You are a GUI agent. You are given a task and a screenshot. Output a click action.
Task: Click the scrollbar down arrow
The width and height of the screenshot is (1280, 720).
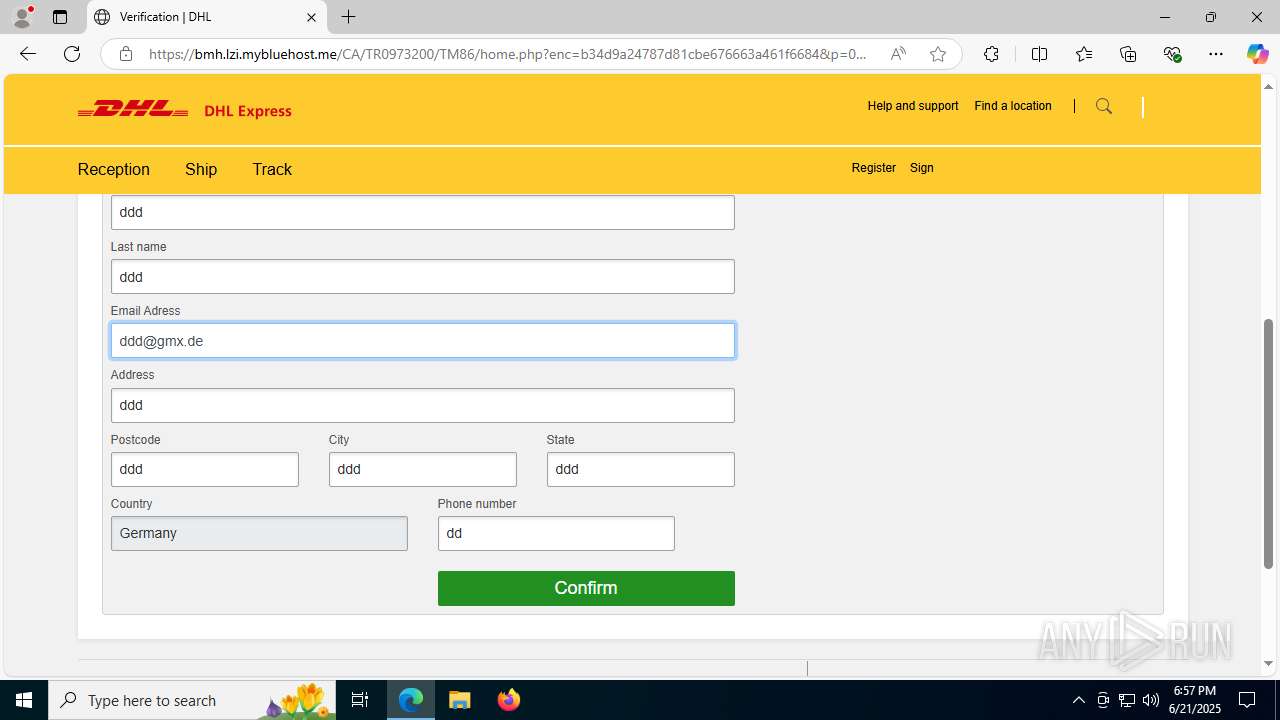point(1269,663)
